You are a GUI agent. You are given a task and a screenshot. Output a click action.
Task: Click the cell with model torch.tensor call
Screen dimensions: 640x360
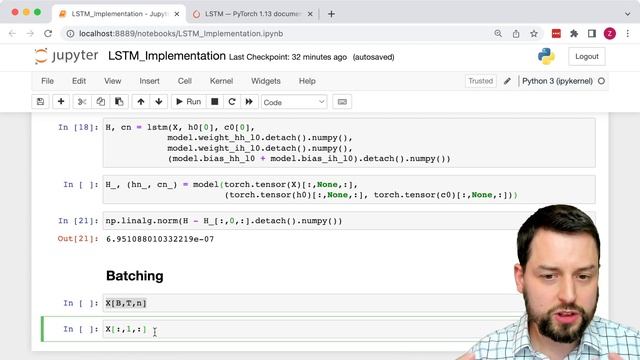point(349,189)
